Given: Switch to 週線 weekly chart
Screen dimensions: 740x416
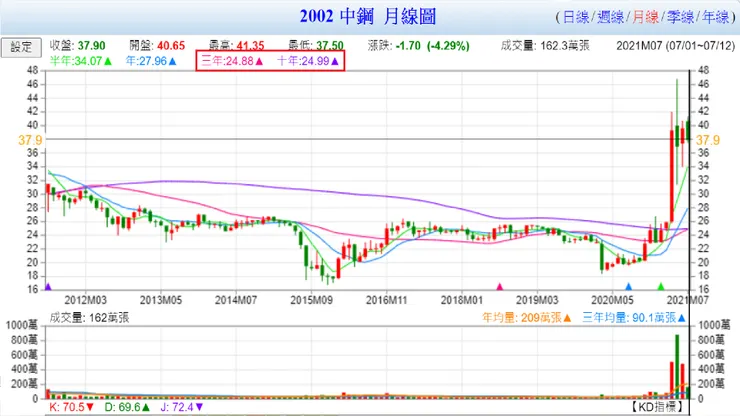Looking at the screenshot, I should click(x=611, y=17).
